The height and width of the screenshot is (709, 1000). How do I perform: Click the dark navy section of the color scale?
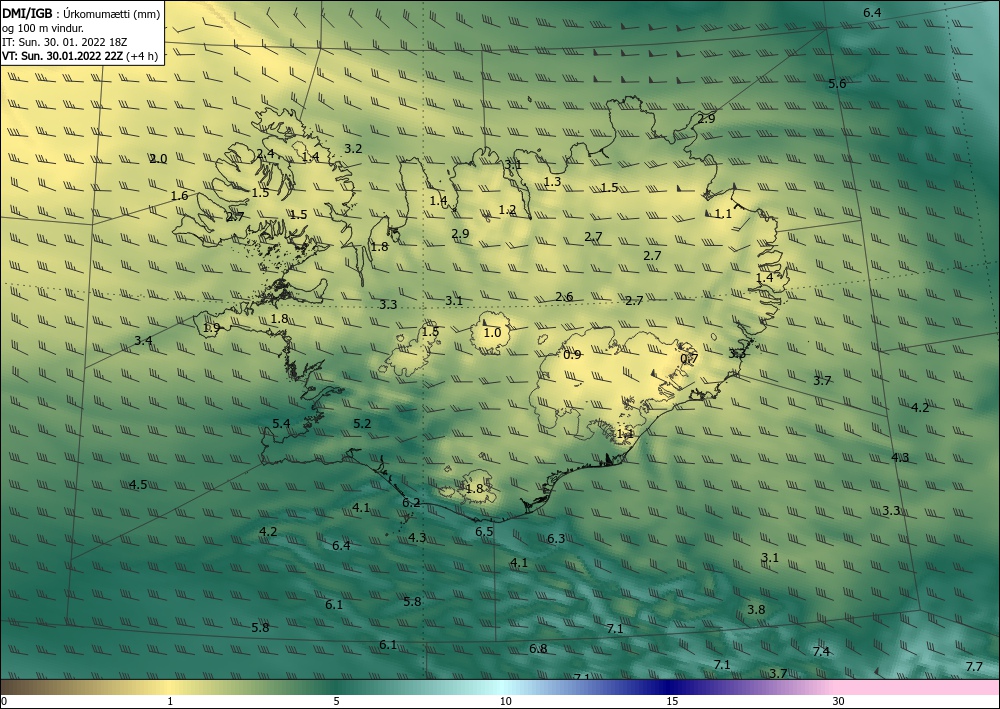tap(666, 687)
